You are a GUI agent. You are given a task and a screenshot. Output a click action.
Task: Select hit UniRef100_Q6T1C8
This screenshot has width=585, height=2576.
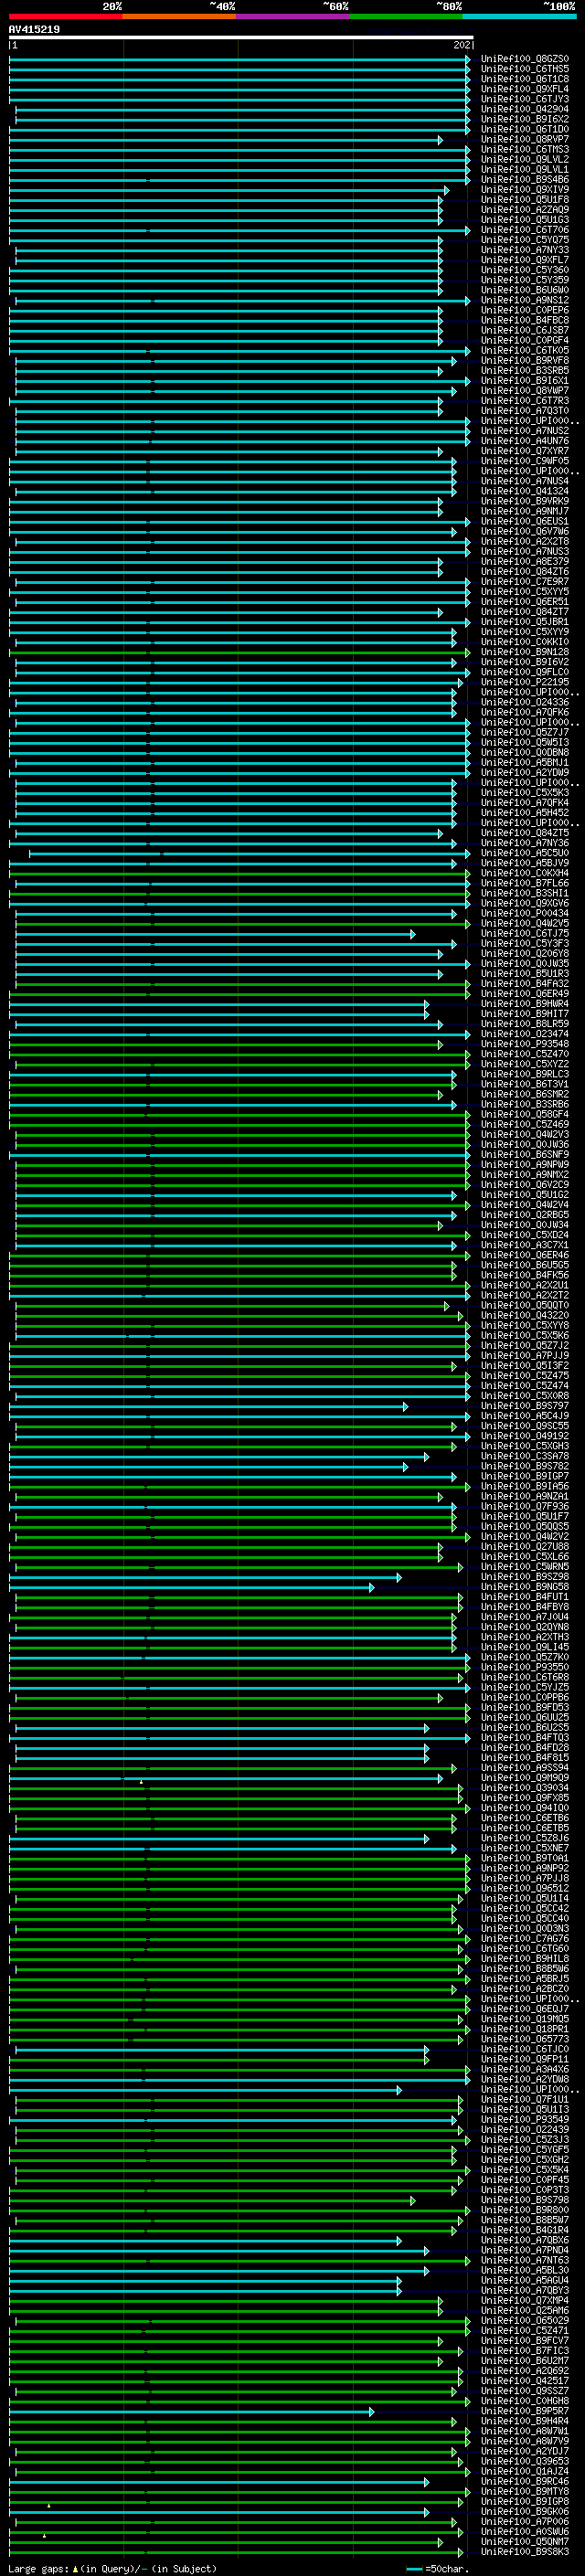[x=525, y=79]
